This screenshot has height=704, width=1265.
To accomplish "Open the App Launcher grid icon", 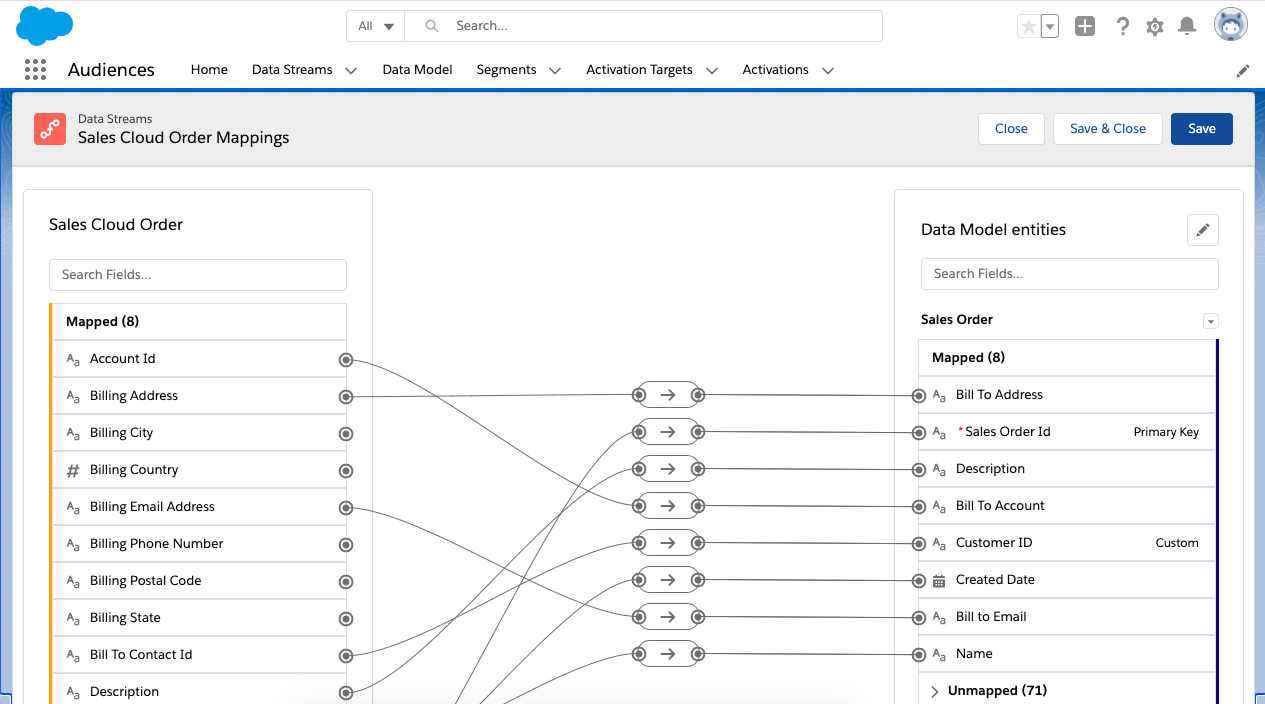I will click(x=35, y=69).
